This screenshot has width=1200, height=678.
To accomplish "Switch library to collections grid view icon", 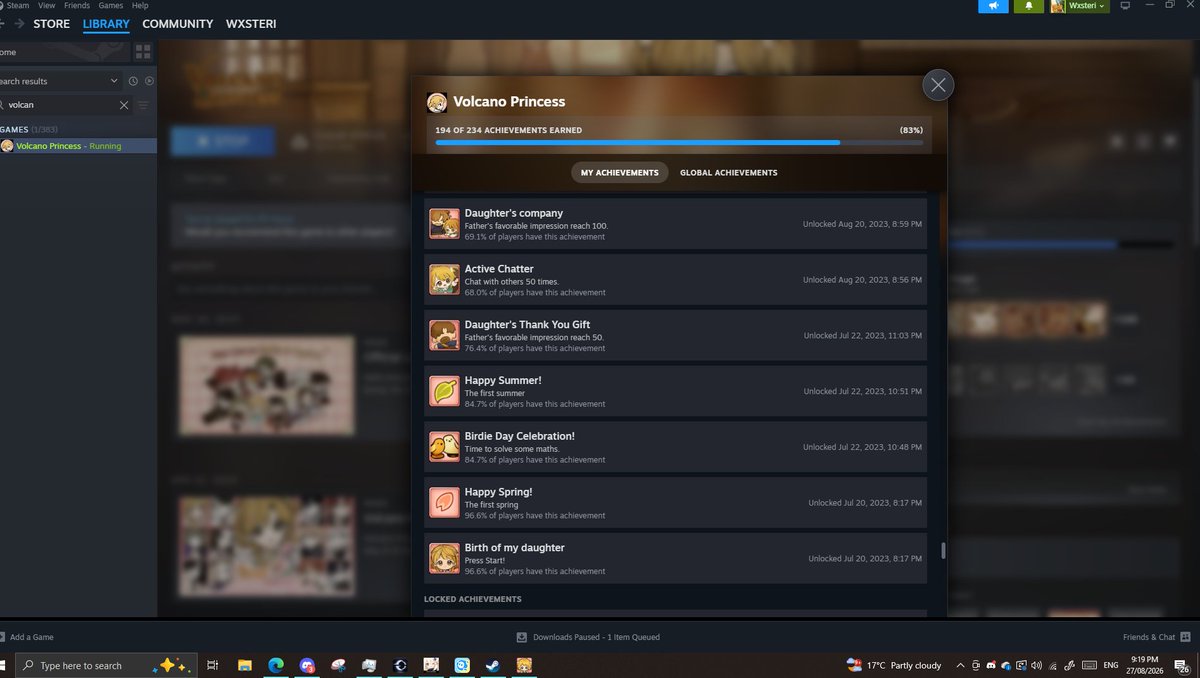I will 143,52.
